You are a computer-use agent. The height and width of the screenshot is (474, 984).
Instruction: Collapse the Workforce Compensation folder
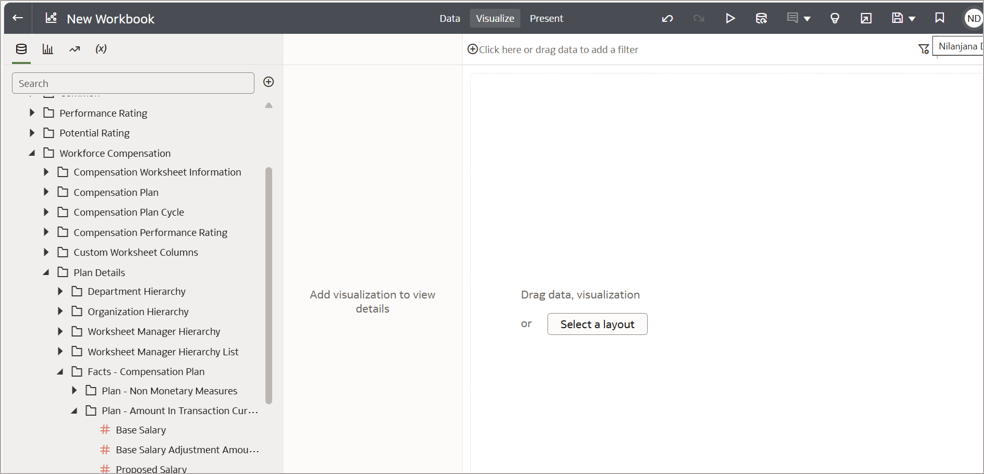tap(32, 153)
